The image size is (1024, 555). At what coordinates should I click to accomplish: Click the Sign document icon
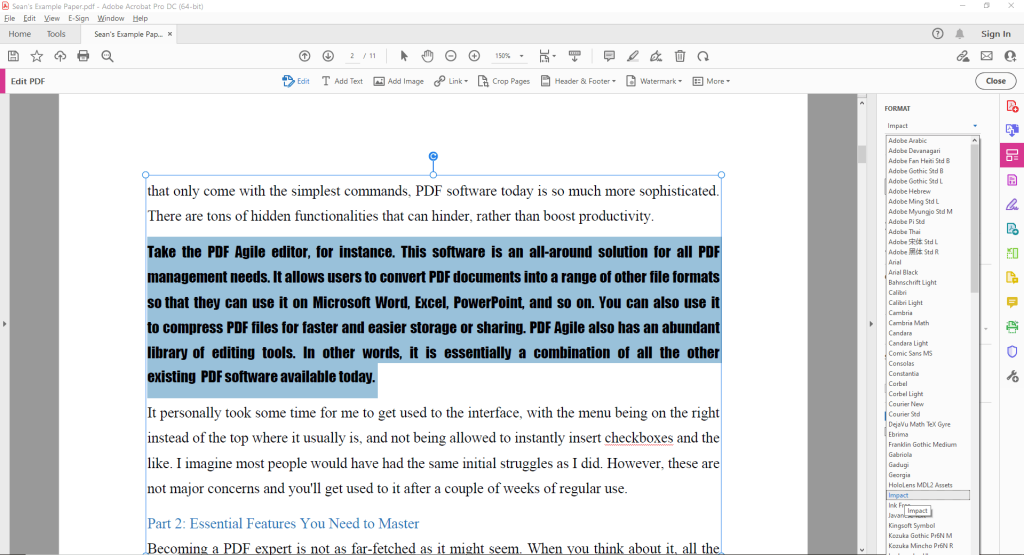coord(656,56)
